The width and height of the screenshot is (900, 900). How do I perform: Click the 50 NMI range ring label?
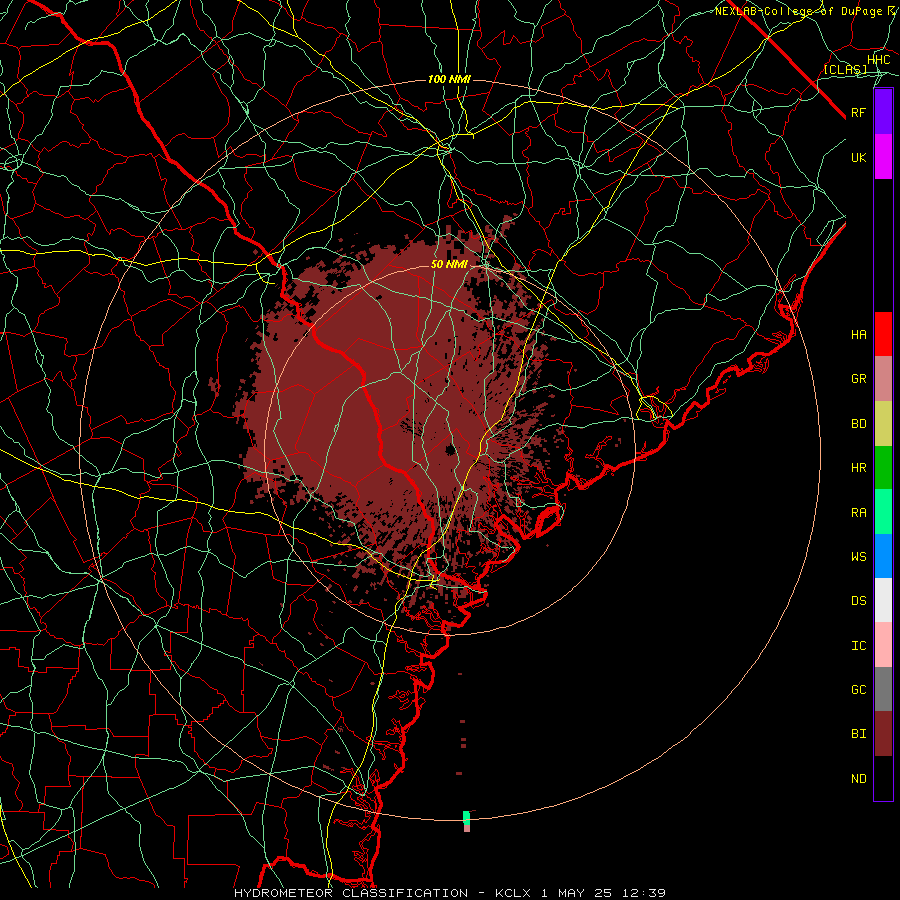pos(449,264)
